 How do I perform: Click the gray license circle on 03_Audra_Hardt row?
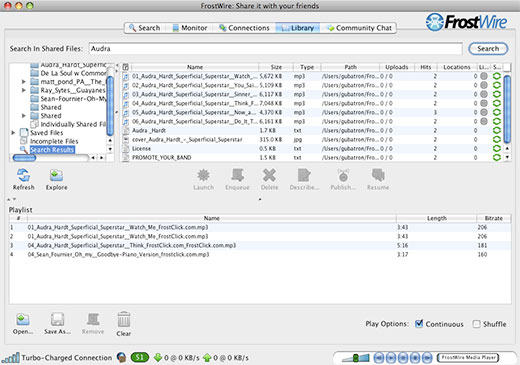coord(484,94)
